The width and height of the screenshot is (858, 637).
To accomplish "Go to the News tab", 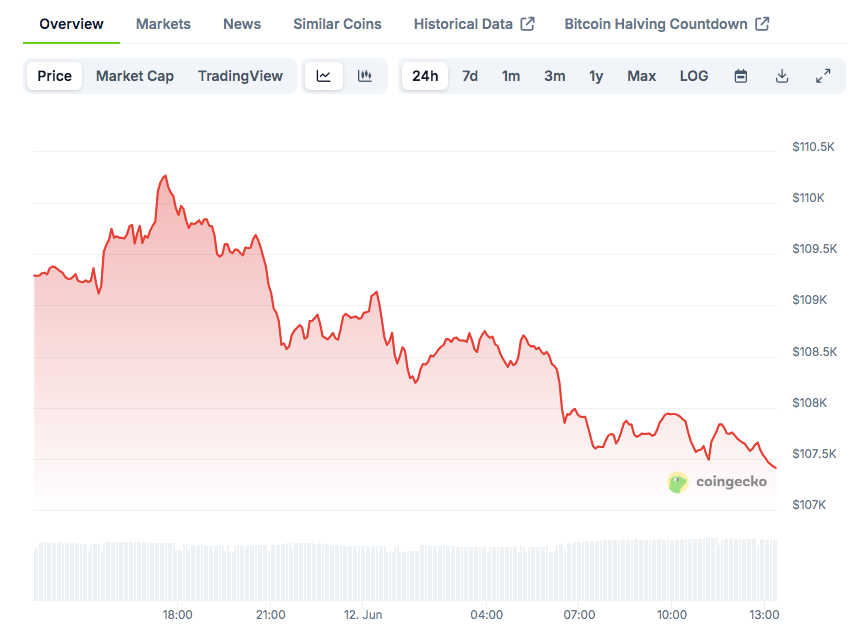I will (x=242, y=24).
